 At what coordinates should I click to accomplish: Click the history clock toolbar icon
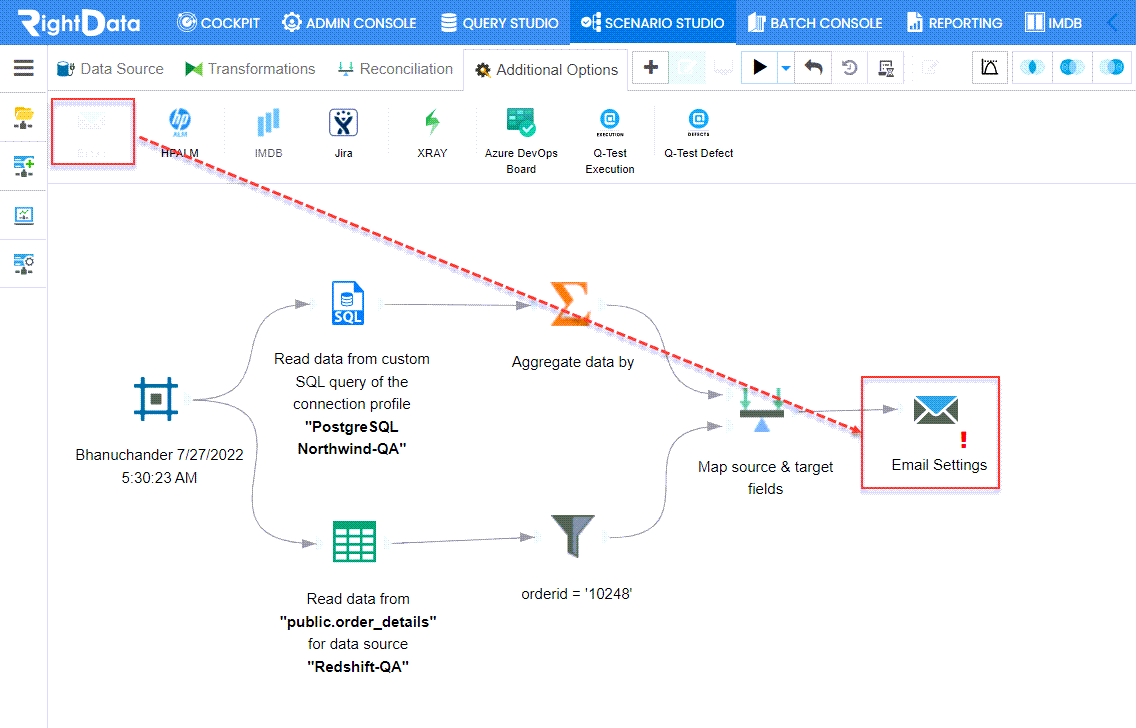click(849, 67)
